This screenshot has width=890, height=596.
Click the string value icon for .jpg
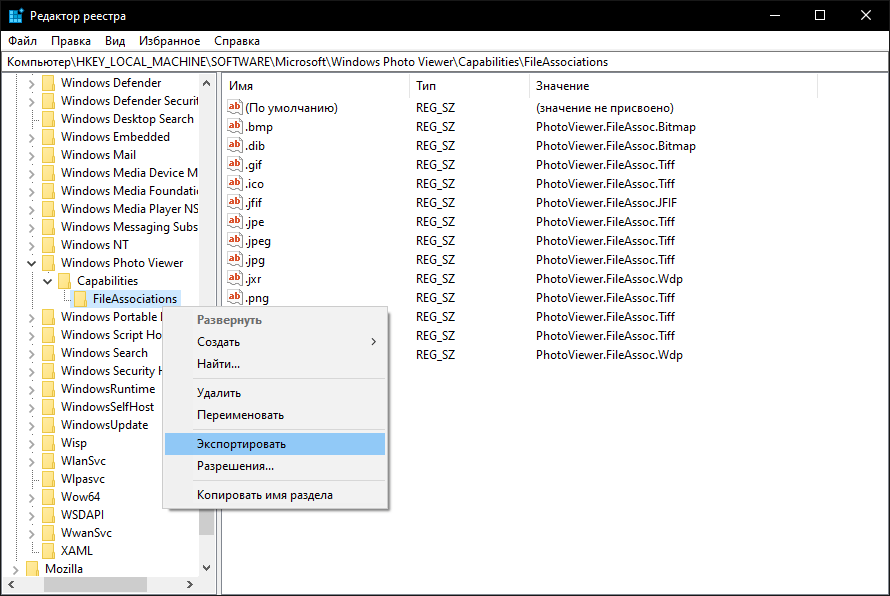(x=235, y=259)
